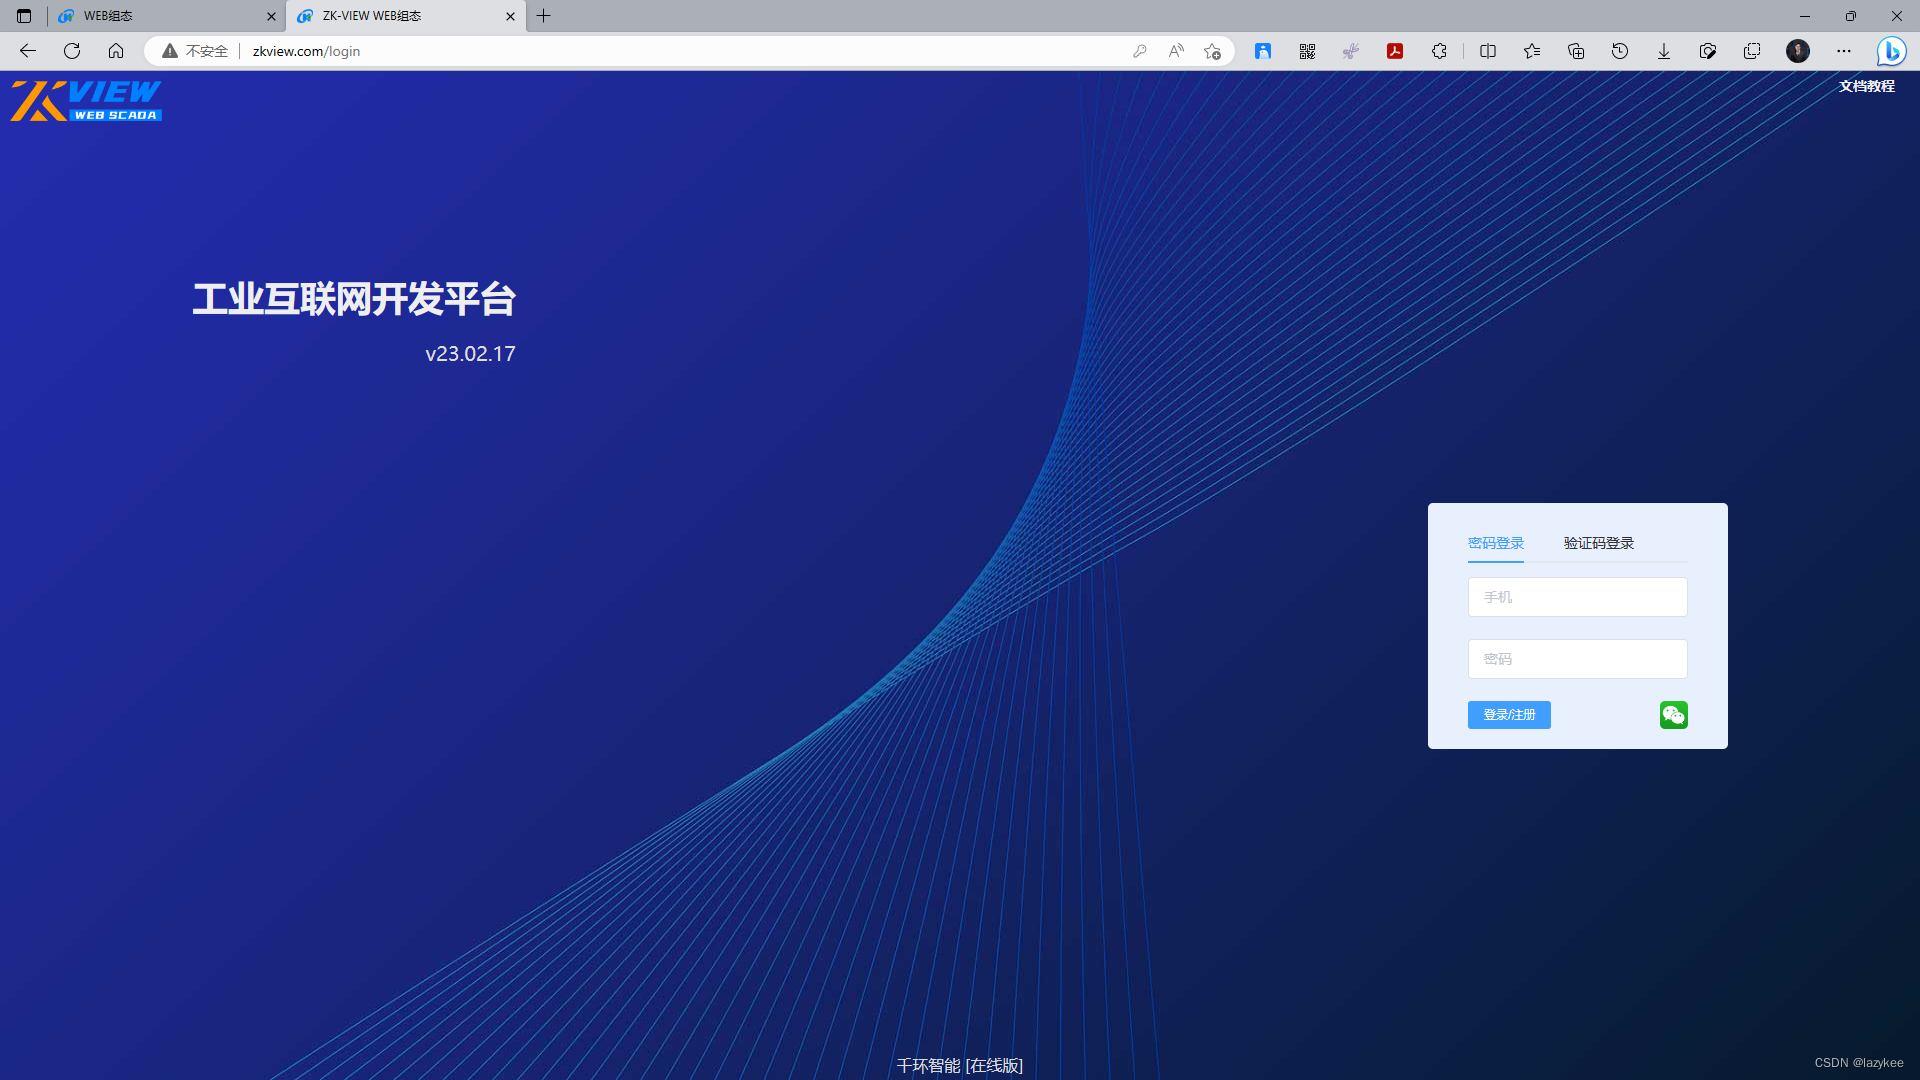Open the Collections icon

[1575, 51]
